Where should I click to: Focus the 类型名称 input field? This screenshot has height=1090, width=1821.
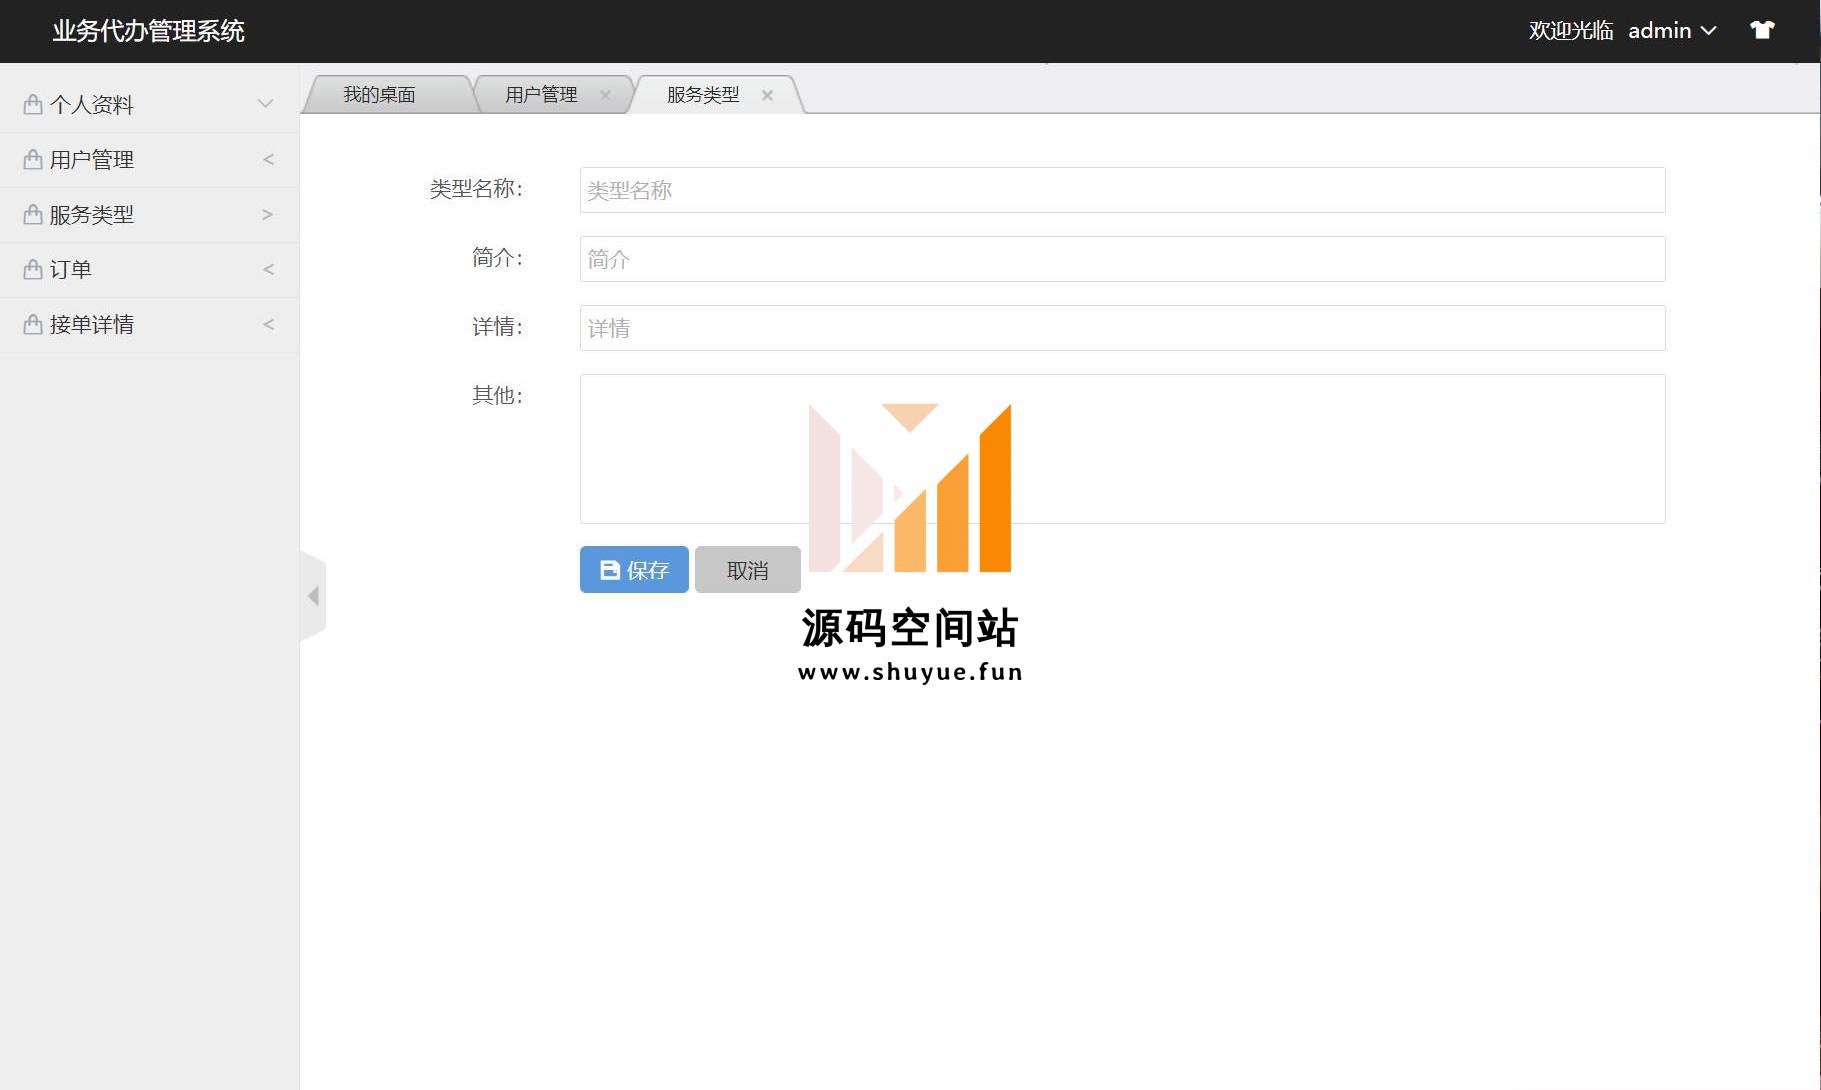click(x=1122, y=190)
